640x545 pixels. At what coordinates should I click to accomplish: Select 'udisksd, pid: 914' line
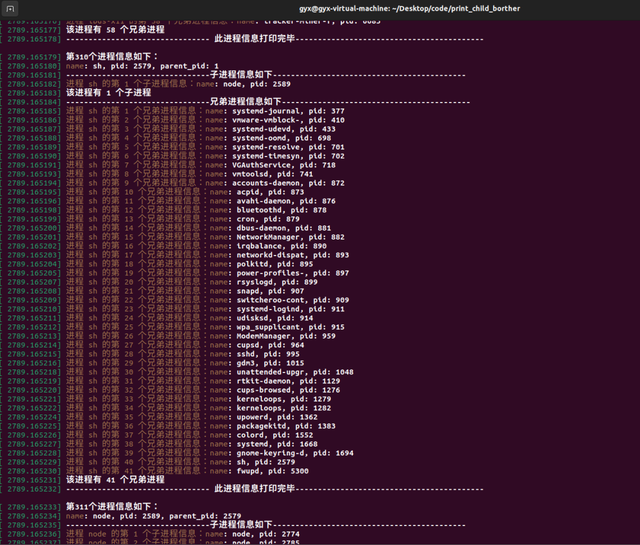coord(275,318)
